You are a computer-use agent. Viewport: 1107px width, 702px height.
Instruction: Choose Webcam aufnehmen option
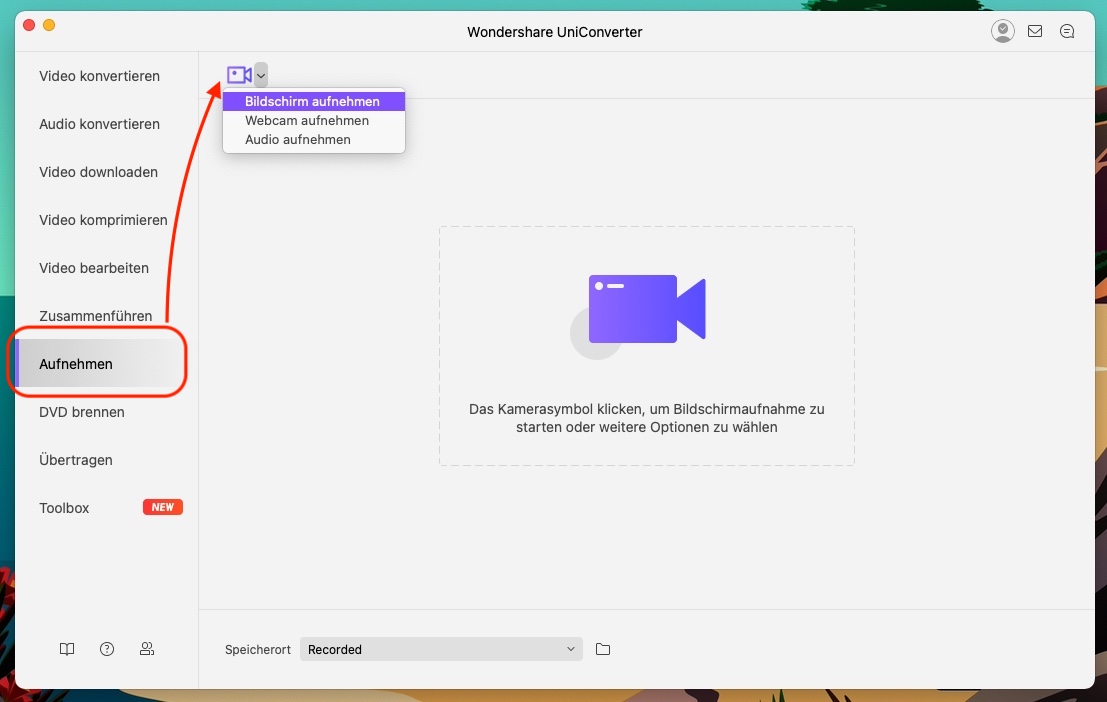pos(313,120)
